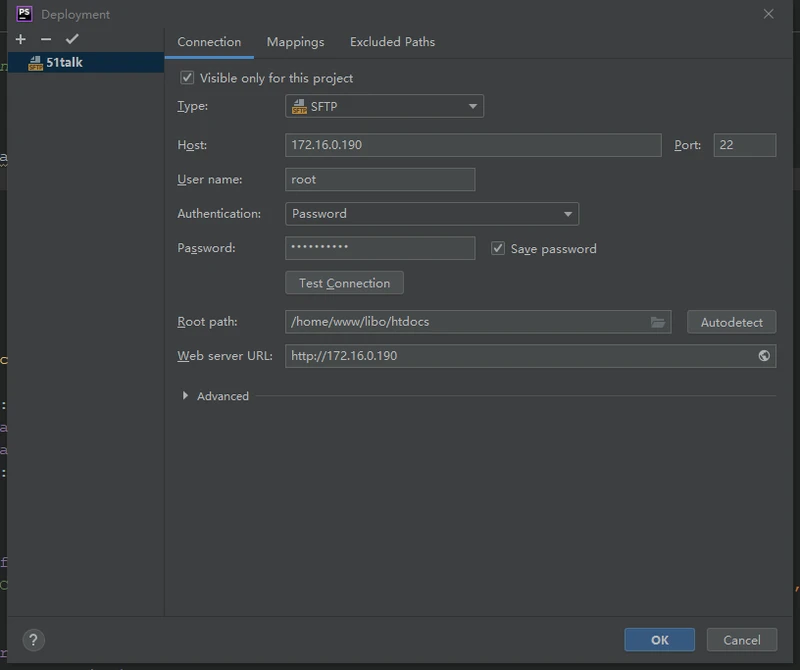Open help with question mark icon
The height and width of the screenshot is (670, 800).
click(34, 640)
